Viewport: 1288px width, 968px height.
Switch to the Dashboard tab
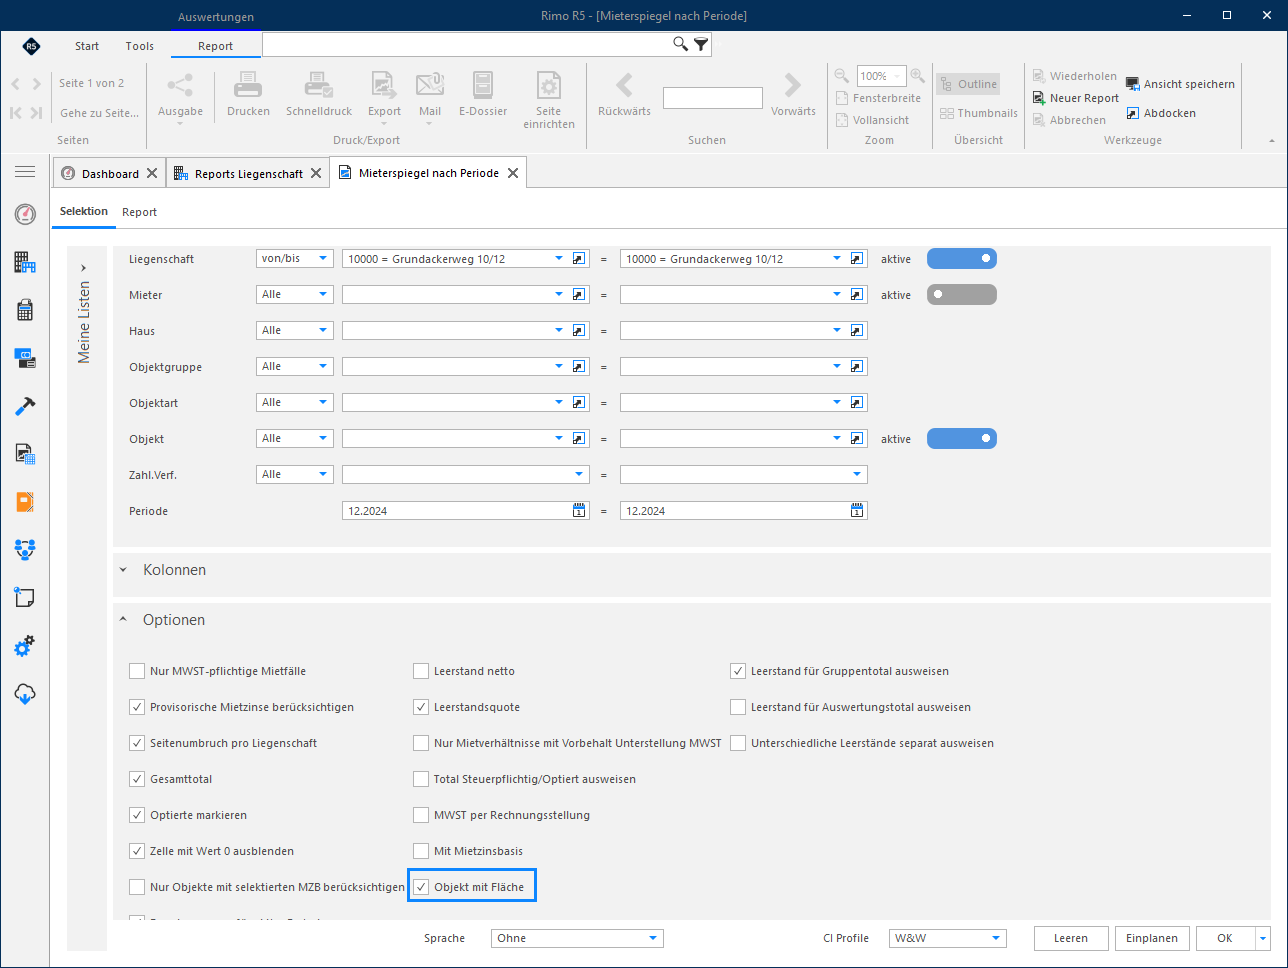click(x=110, y=173)
